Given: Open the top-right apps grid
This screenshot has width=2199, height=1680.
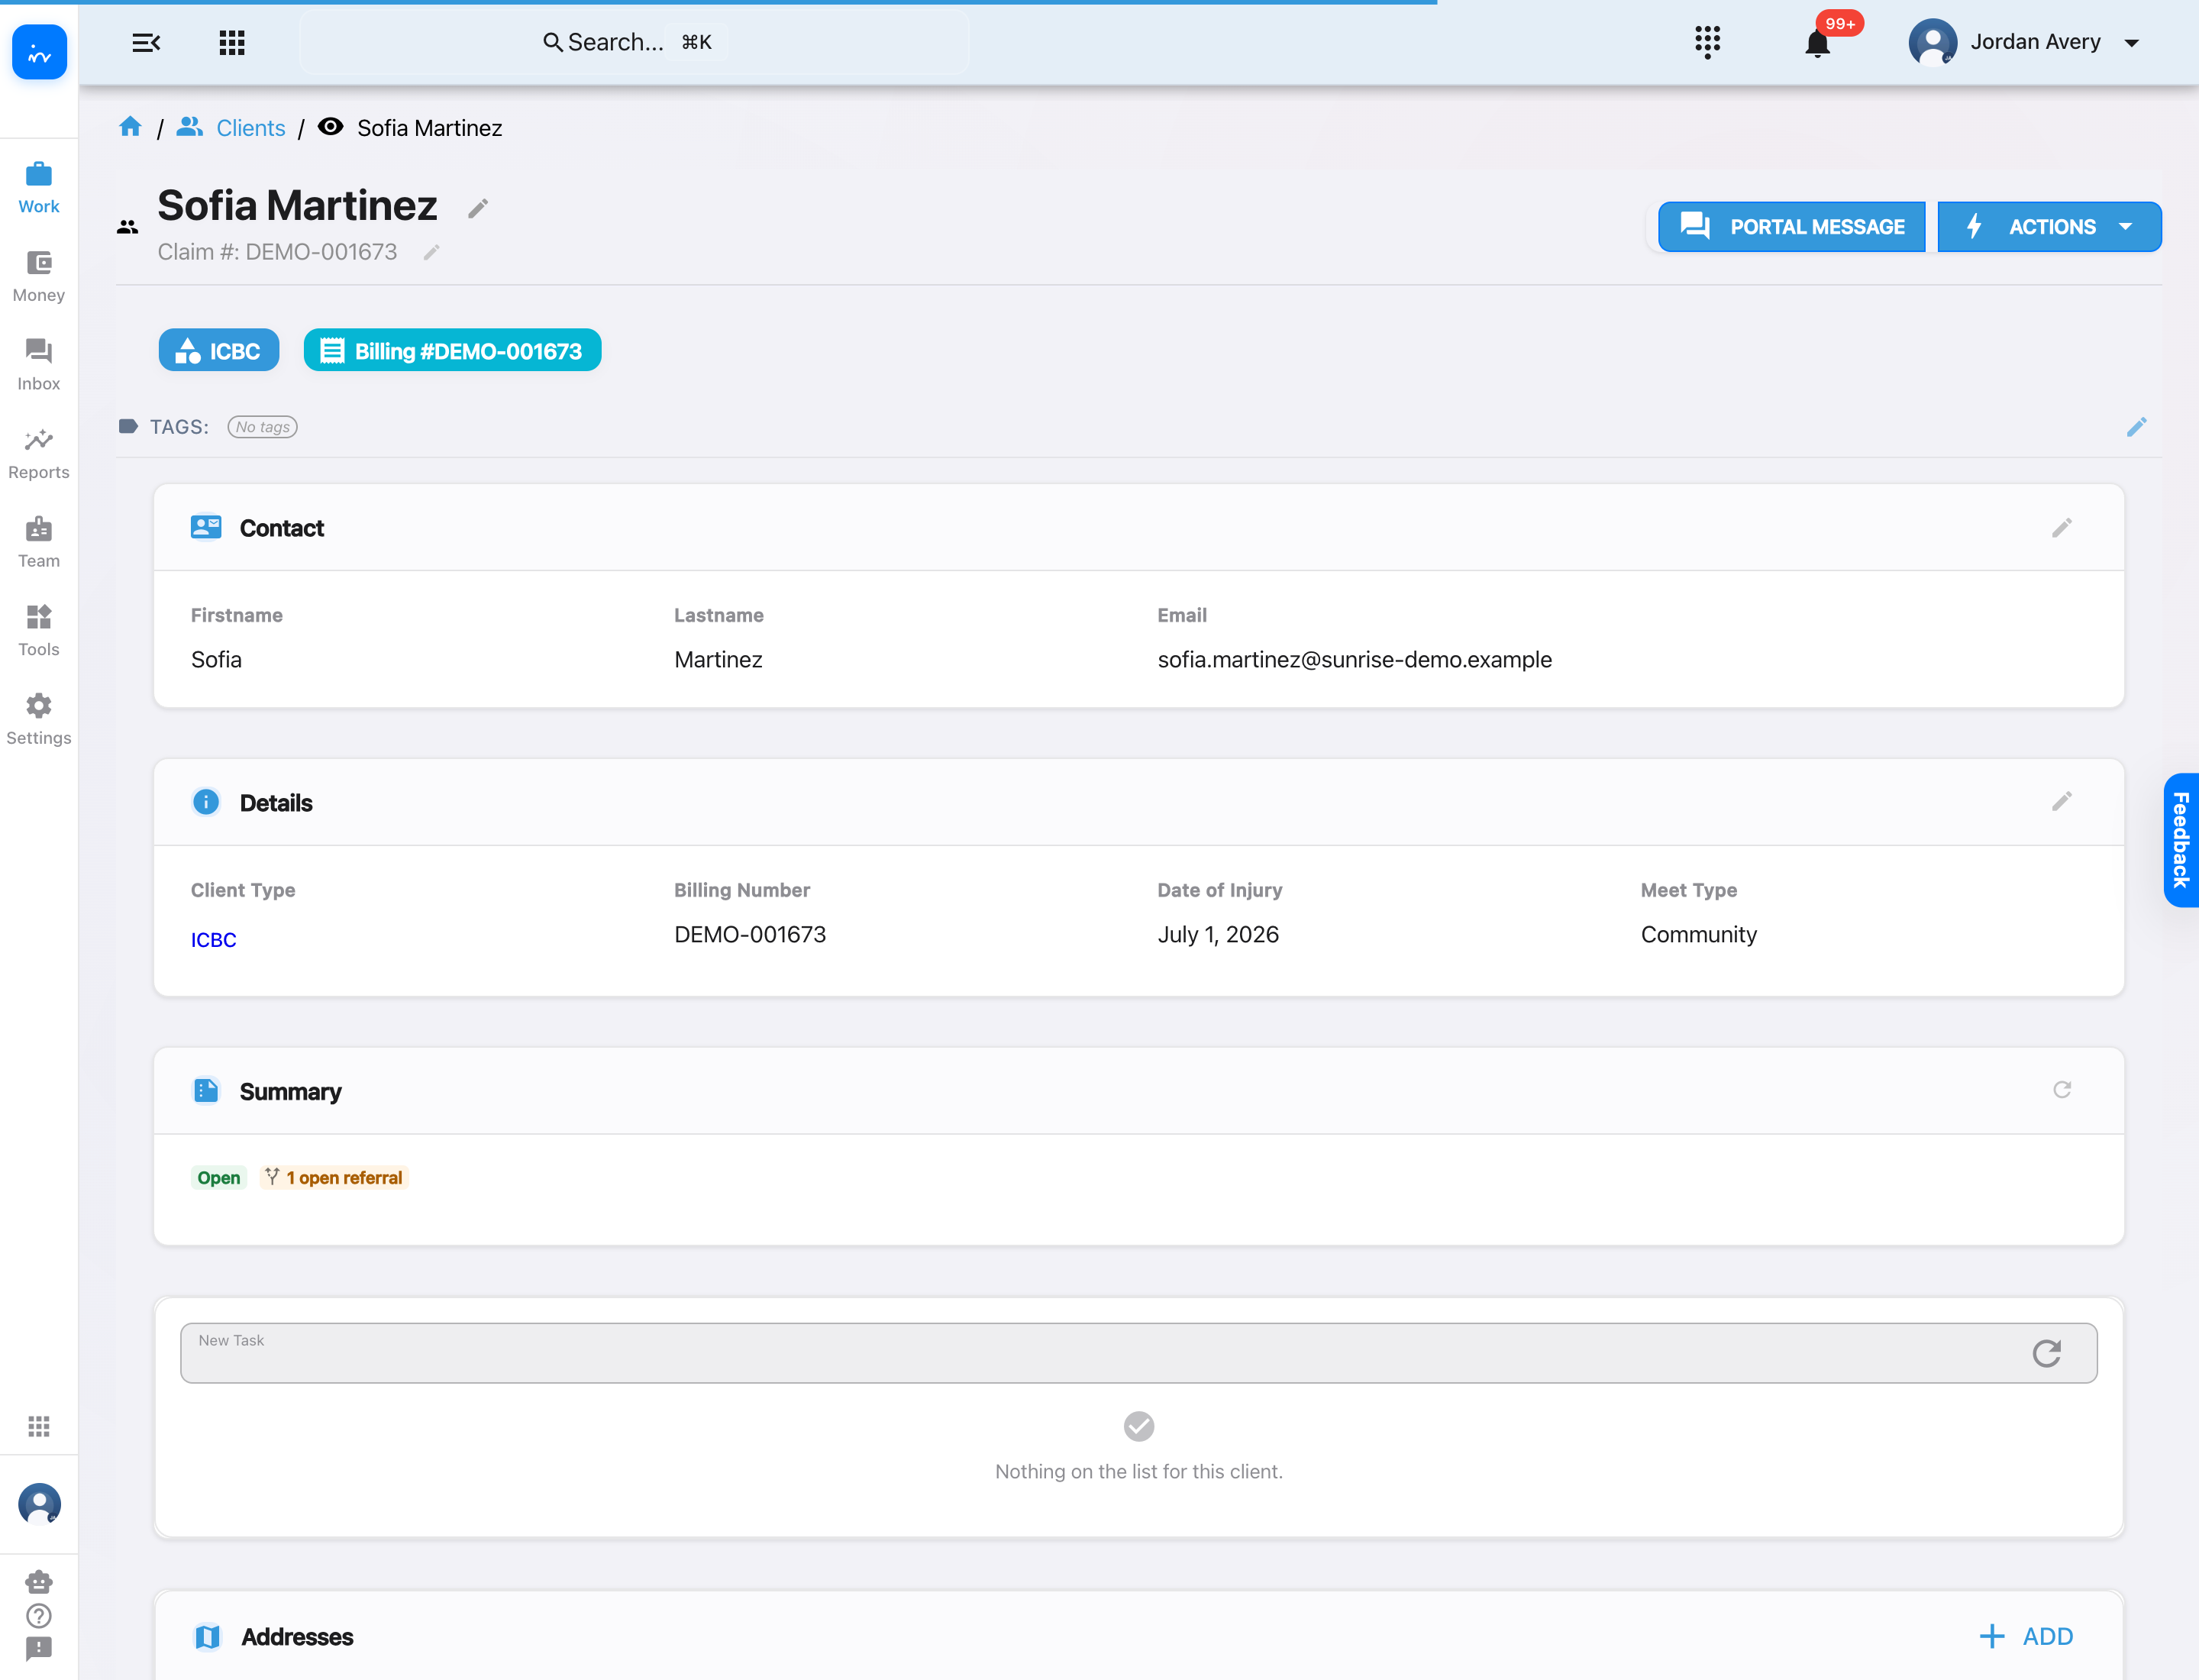Looking at the screenshot, I should click(1707, 42).
